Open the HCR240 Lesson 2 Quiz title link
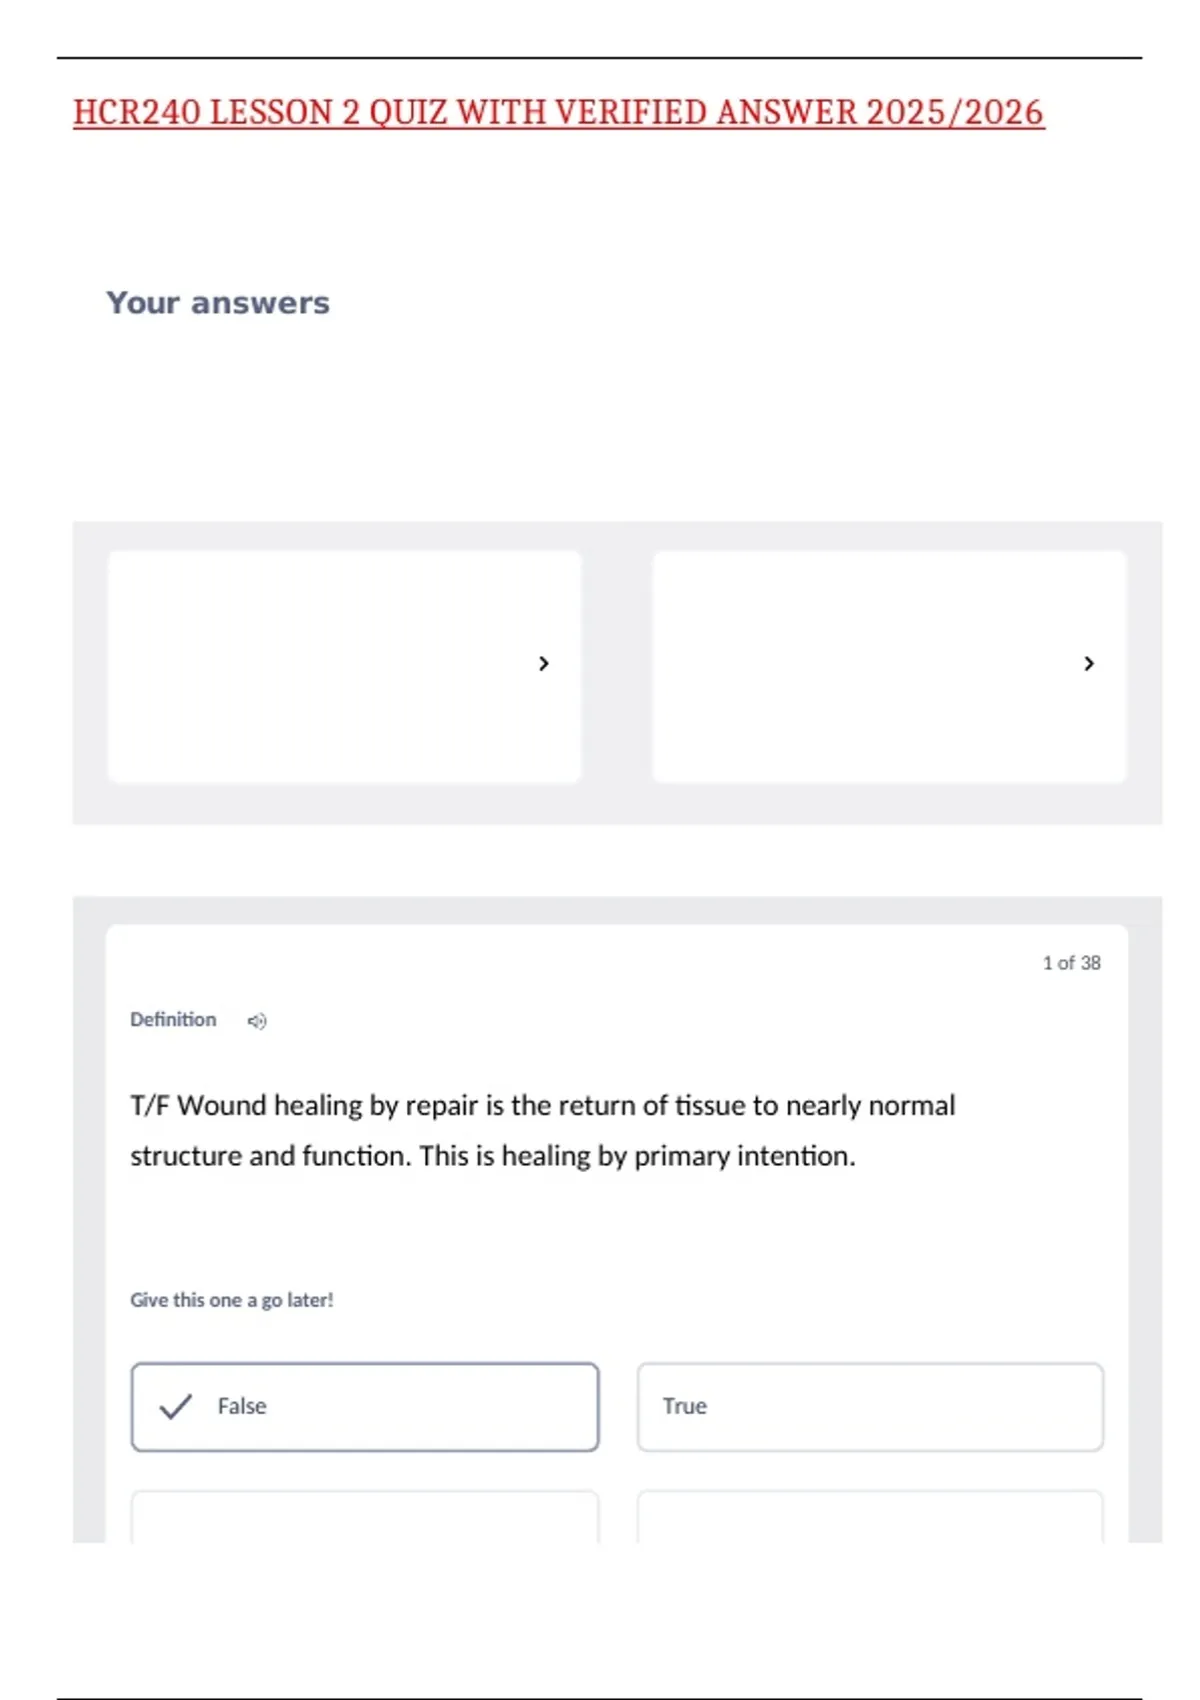Image resolution: width=1200 pixels, height=1700 pixels. [558, 113]
